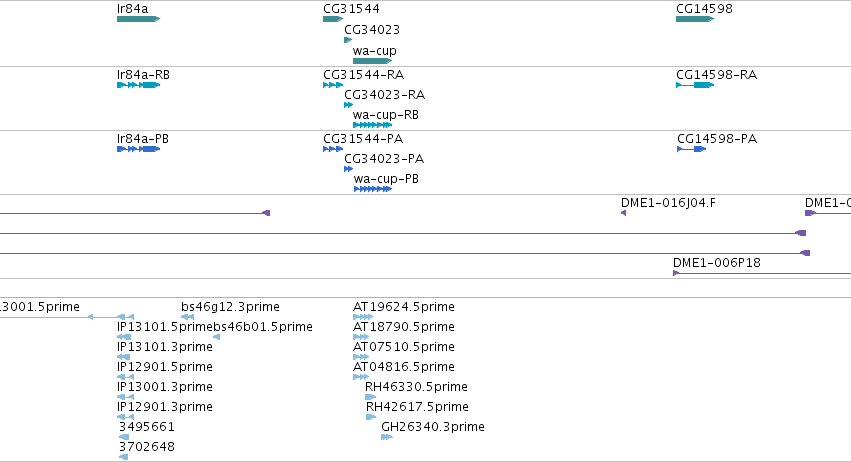The image size is (851, 462).
Task: Select the IP13101.5prime EST label
Action: (x=162, y=327)
